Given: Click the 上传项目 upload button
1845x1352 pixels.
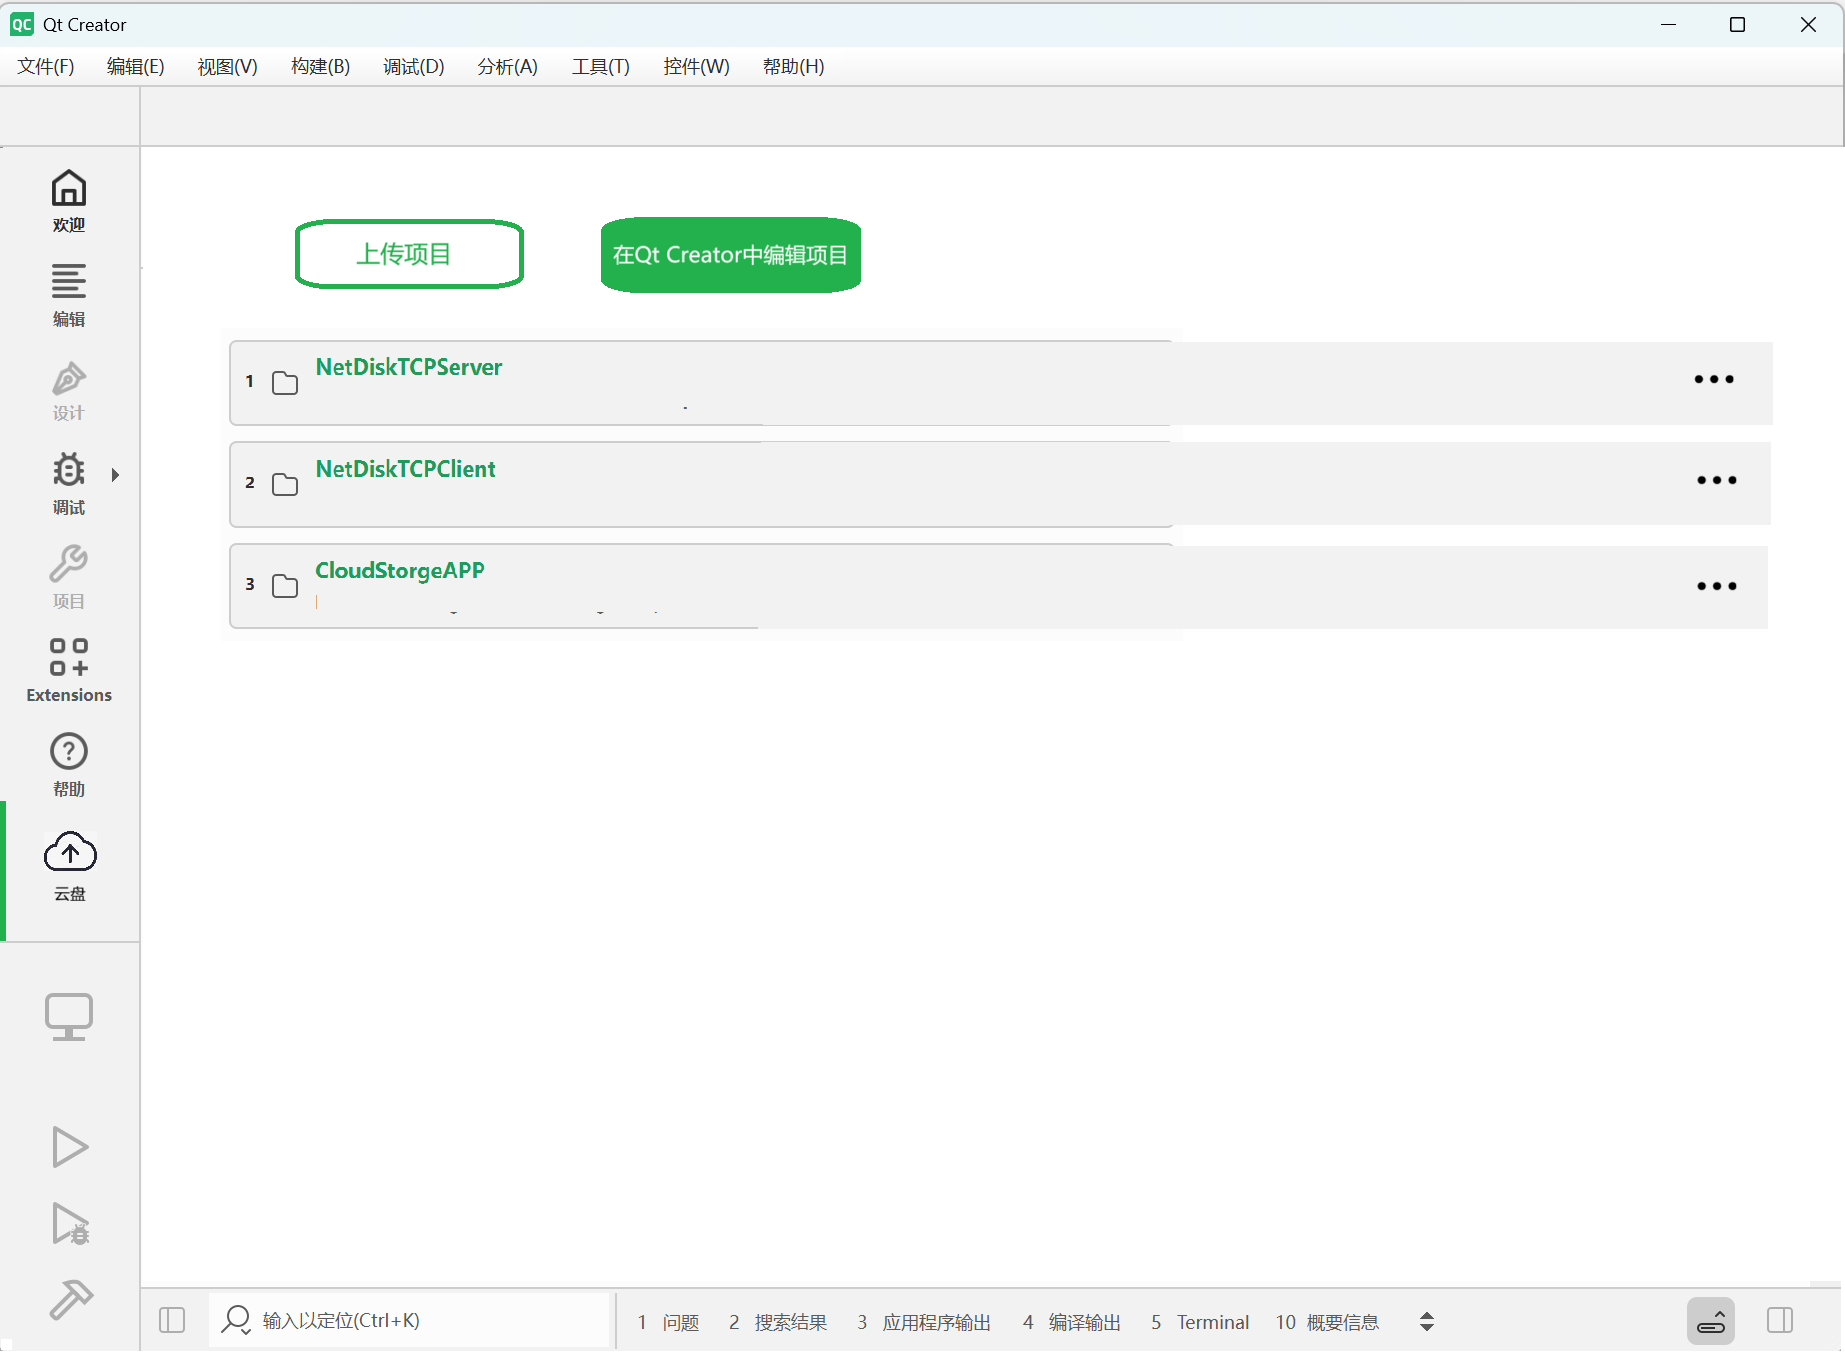Looking at the screenshot, I should click(x=409, y=254).
